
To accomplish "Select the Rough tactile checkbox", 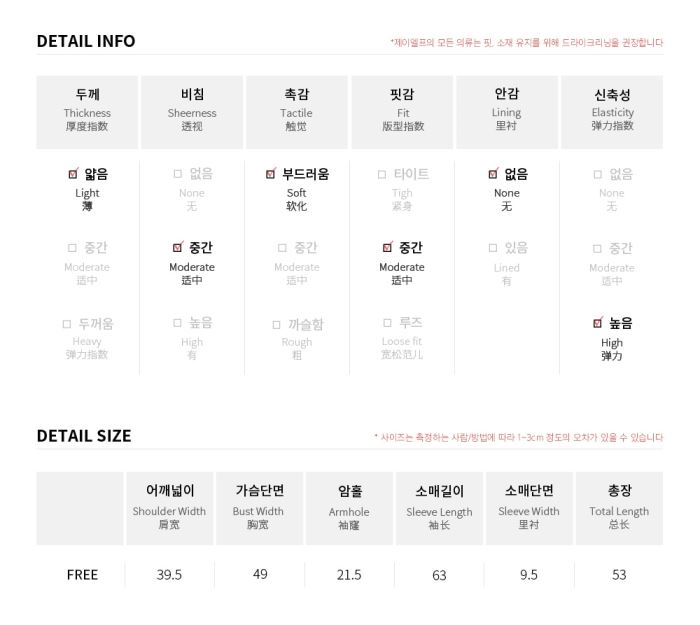I will (x=276, y=325).
